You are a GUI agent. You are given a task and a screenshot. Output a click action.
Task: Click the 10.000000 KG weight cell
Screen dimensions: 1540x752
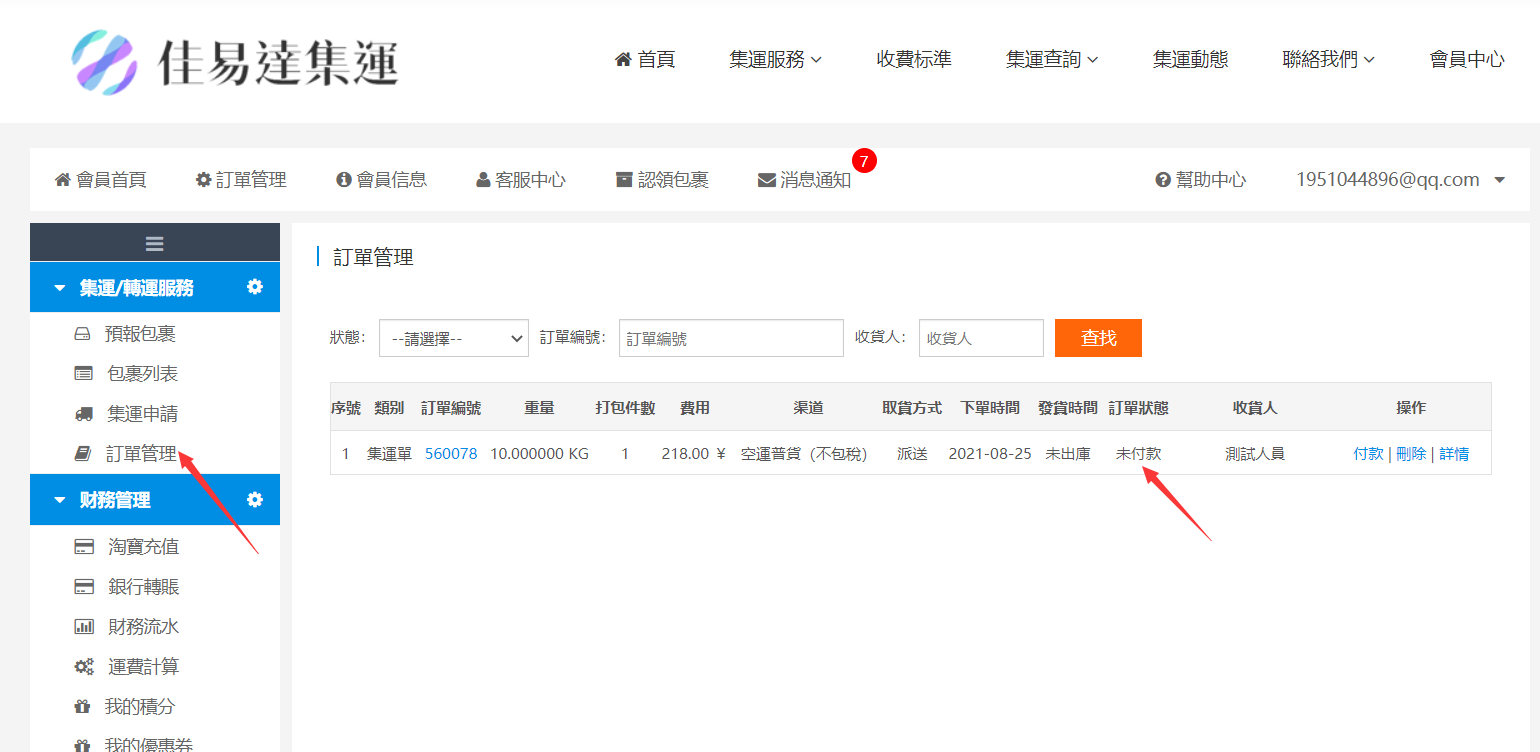539,454
